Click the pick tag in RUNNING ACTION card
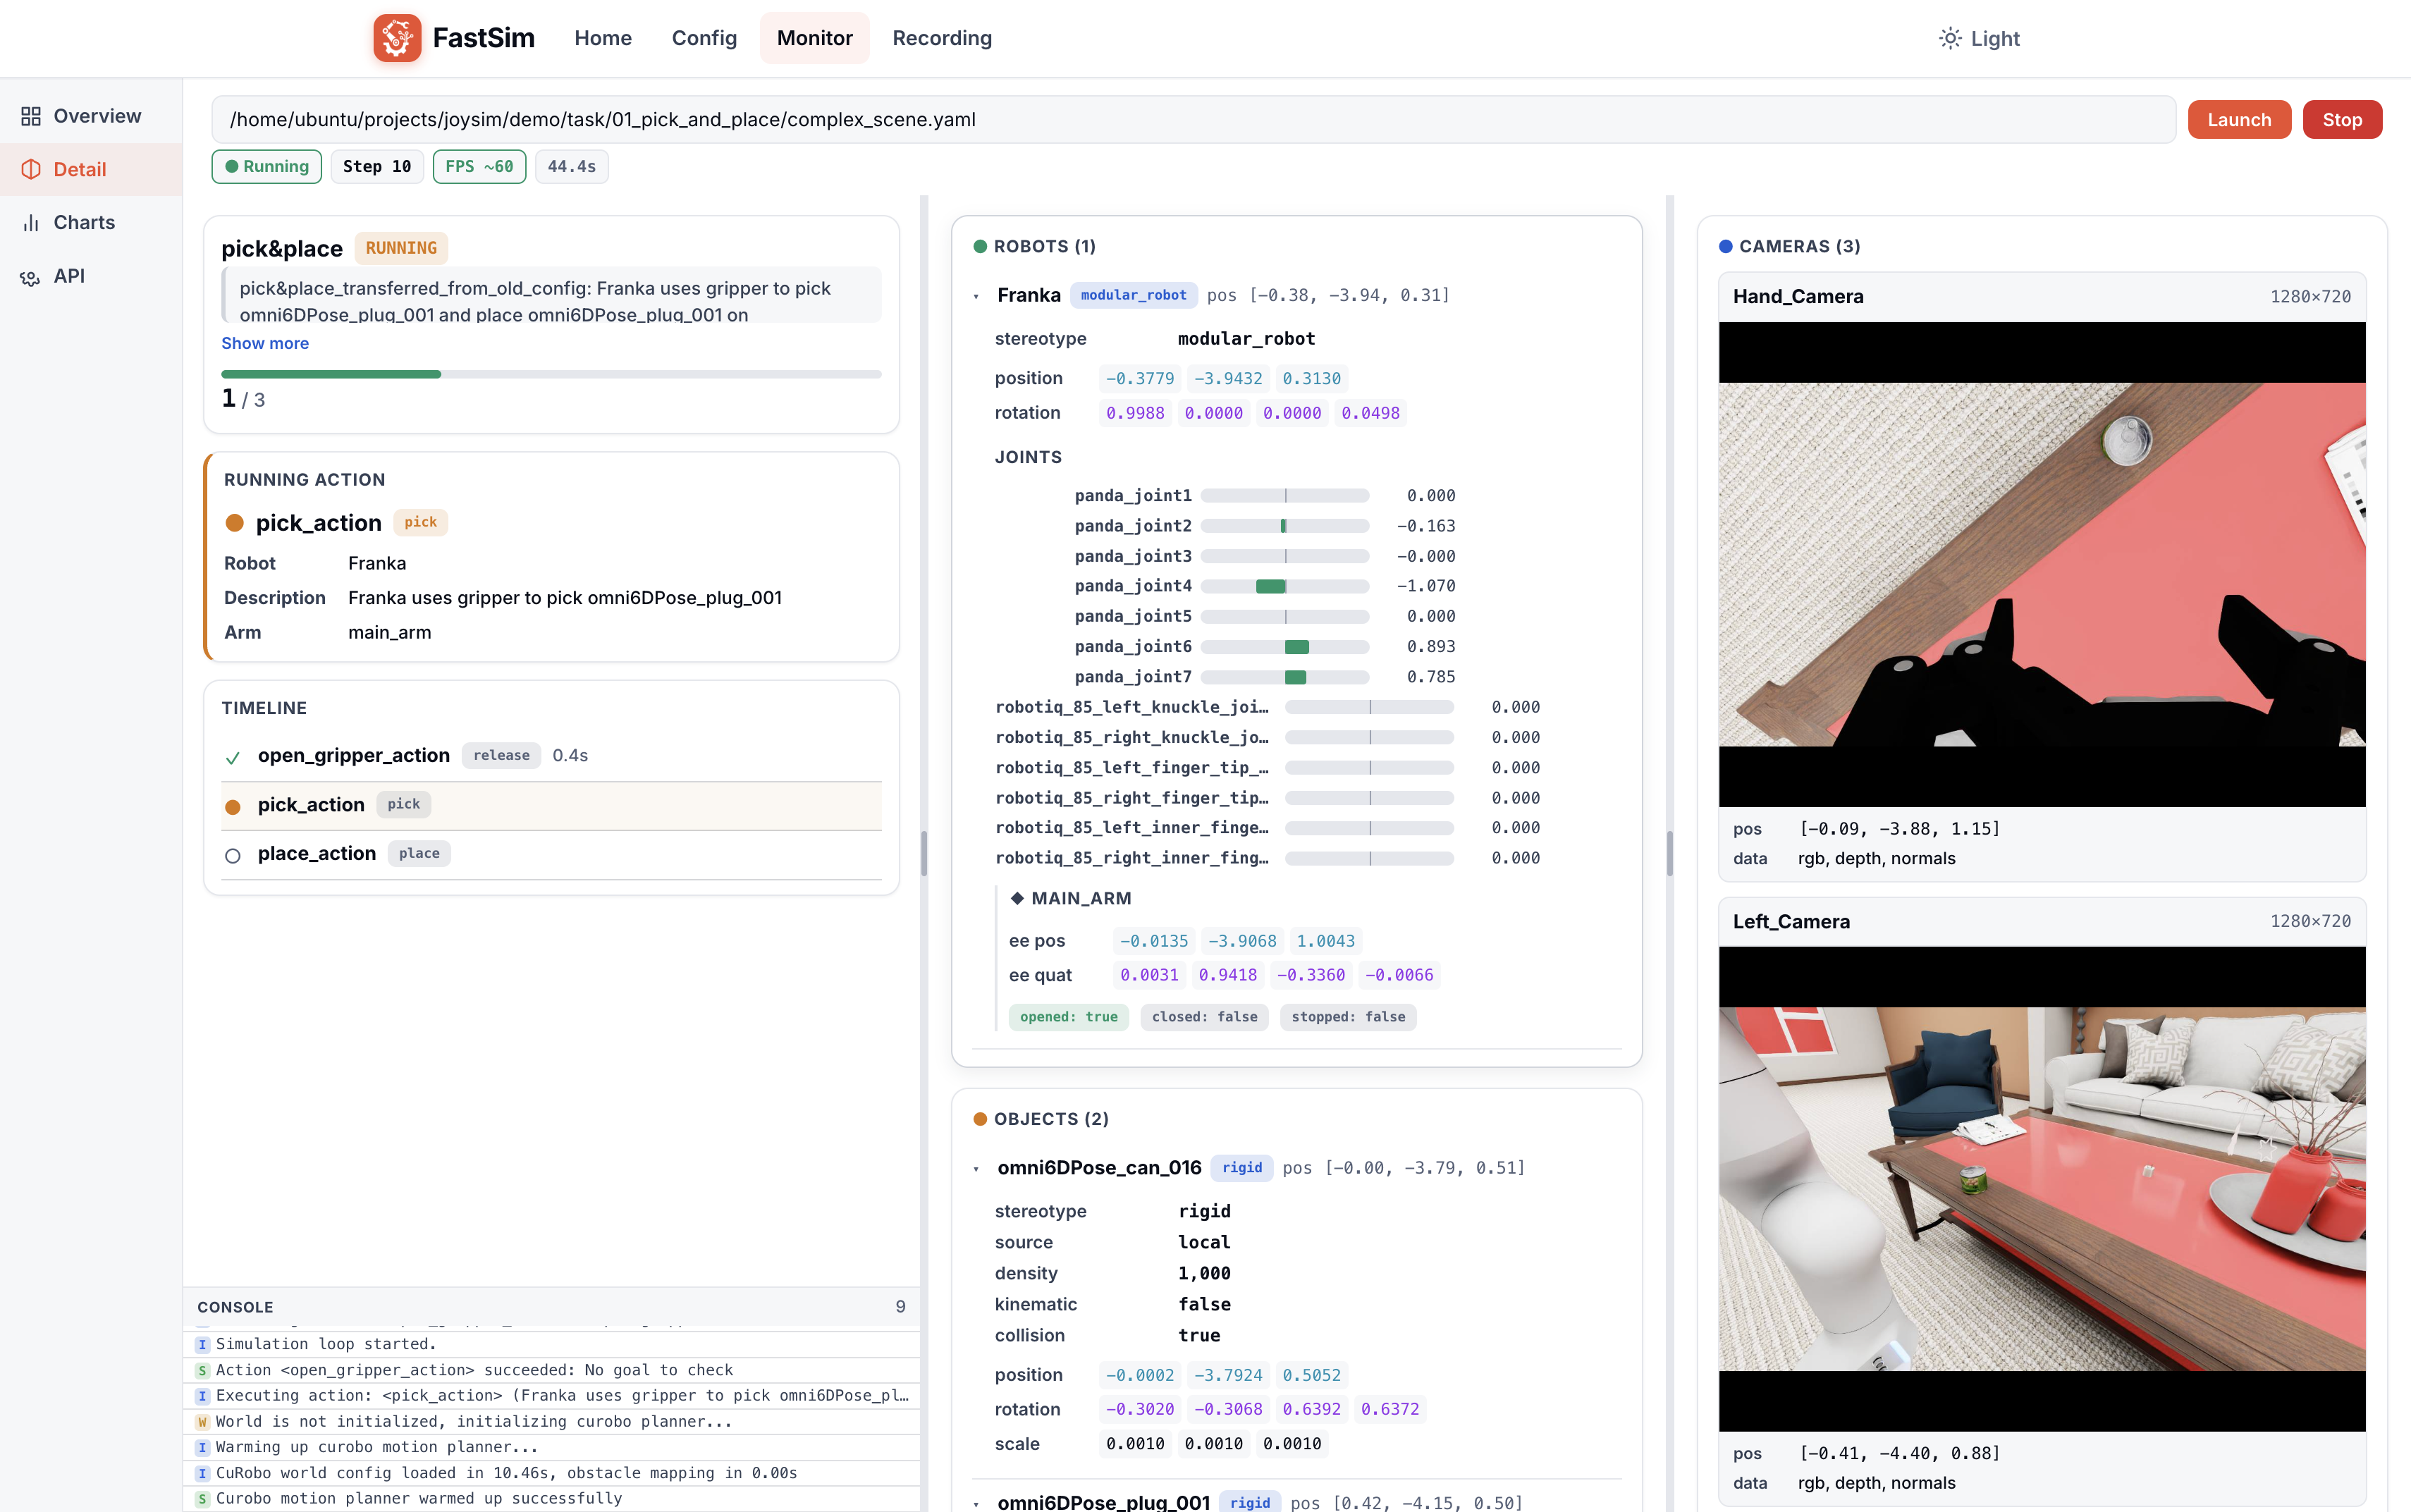 [x=420, y=522]
